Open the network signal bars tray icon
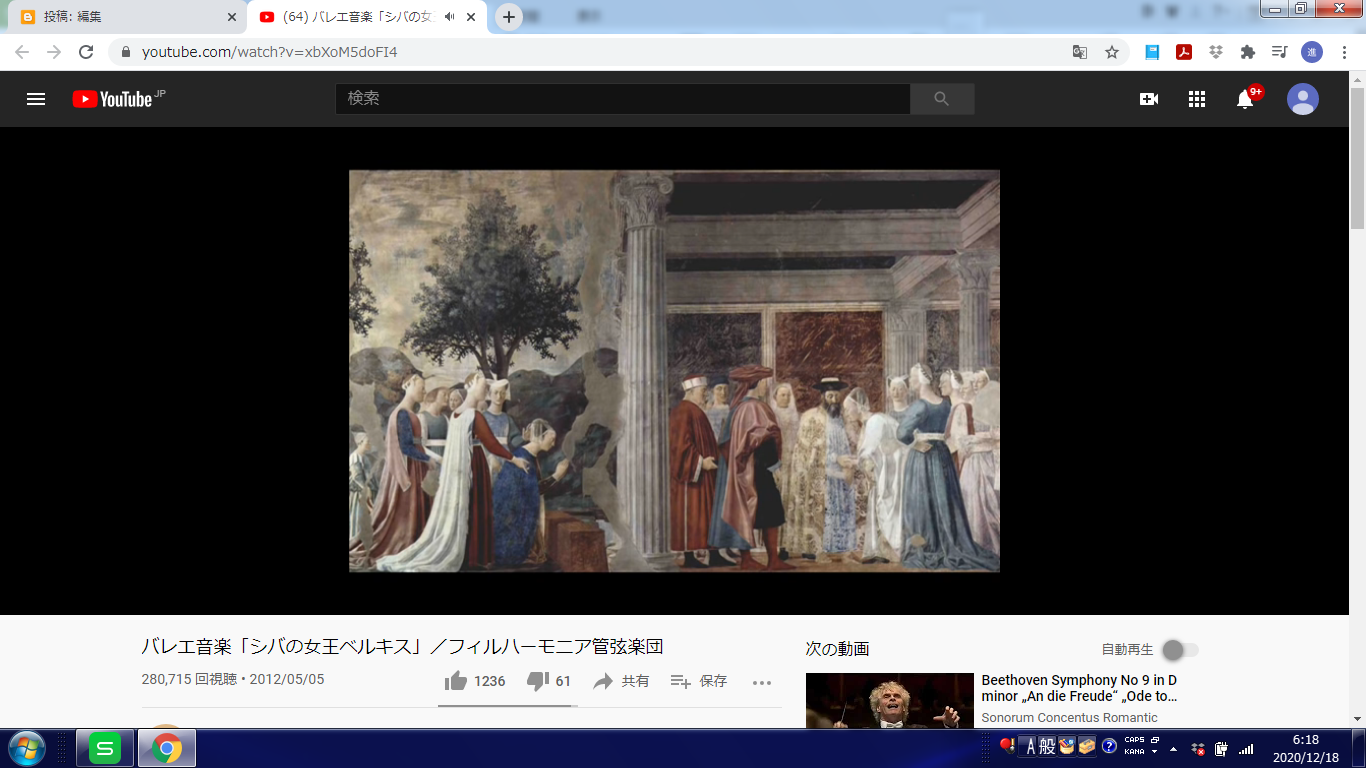Image resolution: width=1366 pixels, height=768 pixels. [1246, 748]
